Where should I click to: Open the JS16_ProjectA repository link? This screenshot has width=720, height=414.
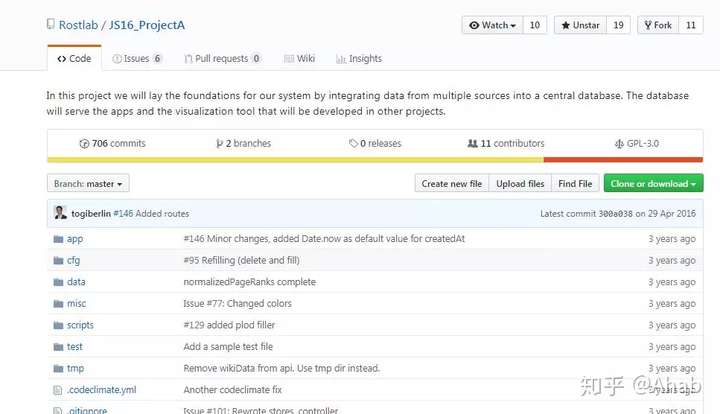[146, 25]
